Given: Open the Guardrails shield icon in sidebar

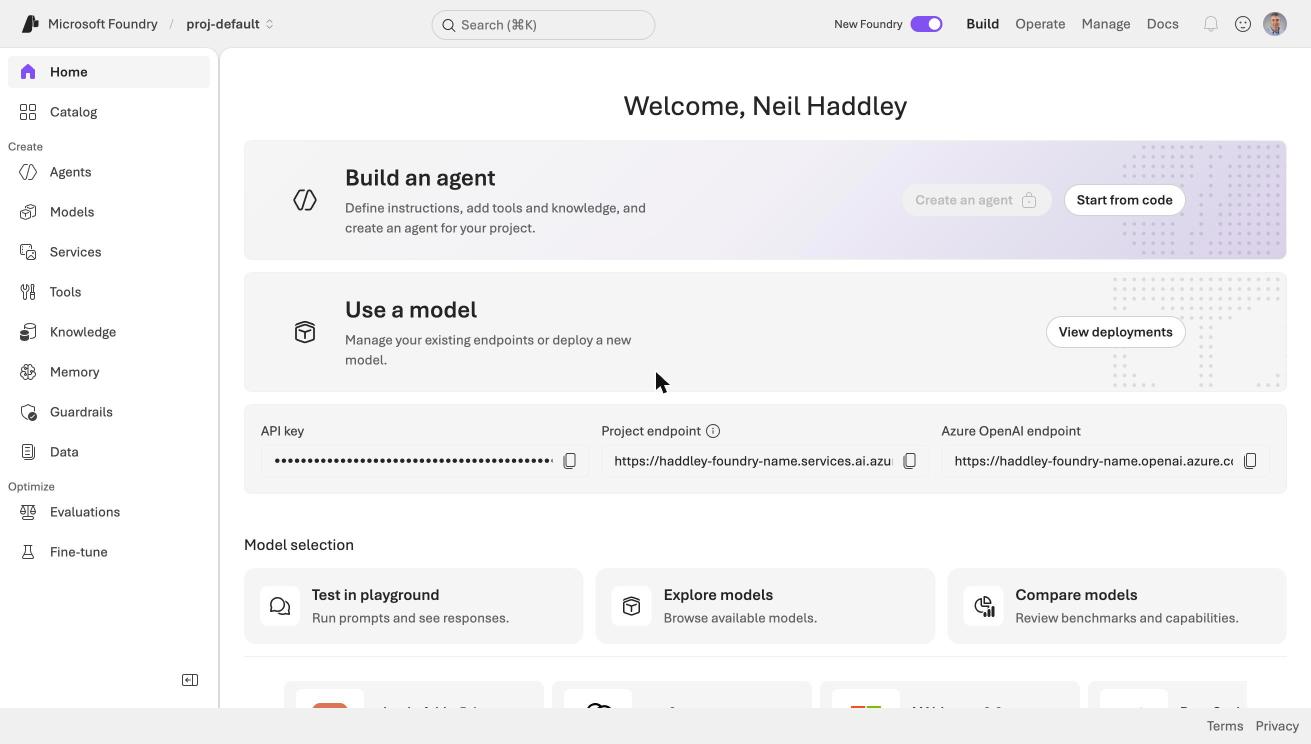Looking at the screenshot, I should tap(28, 412).
